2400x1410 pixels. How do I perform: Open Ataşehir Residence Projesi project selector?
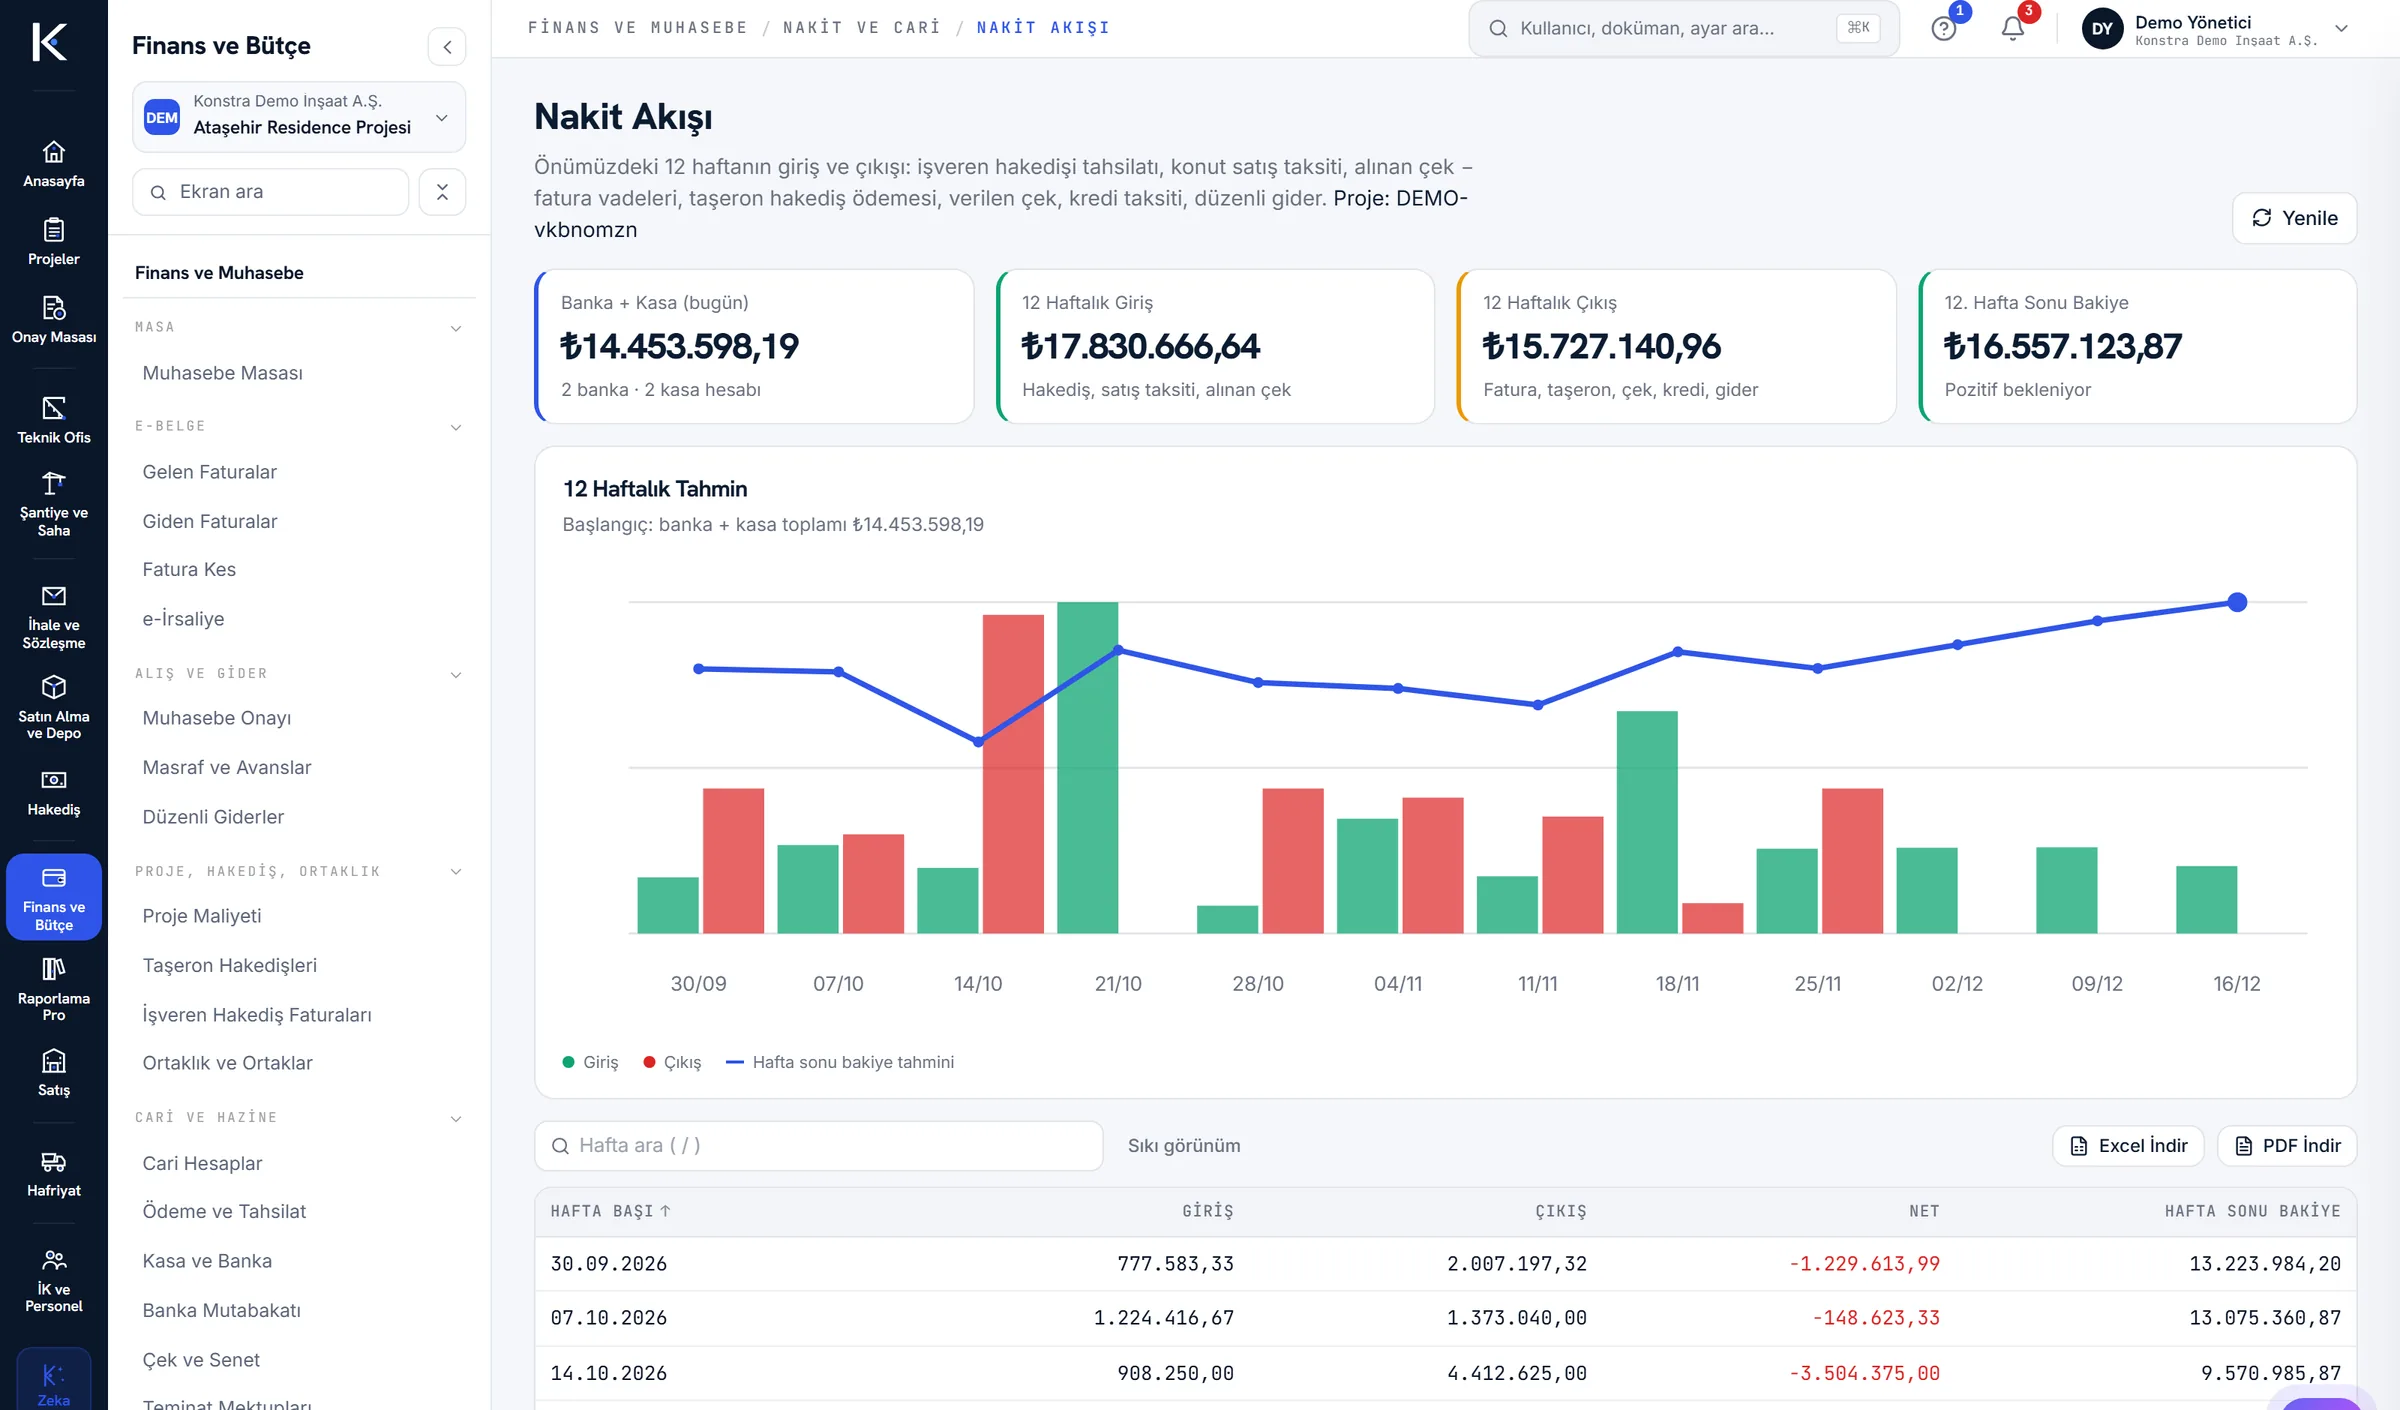pos(299,117)
